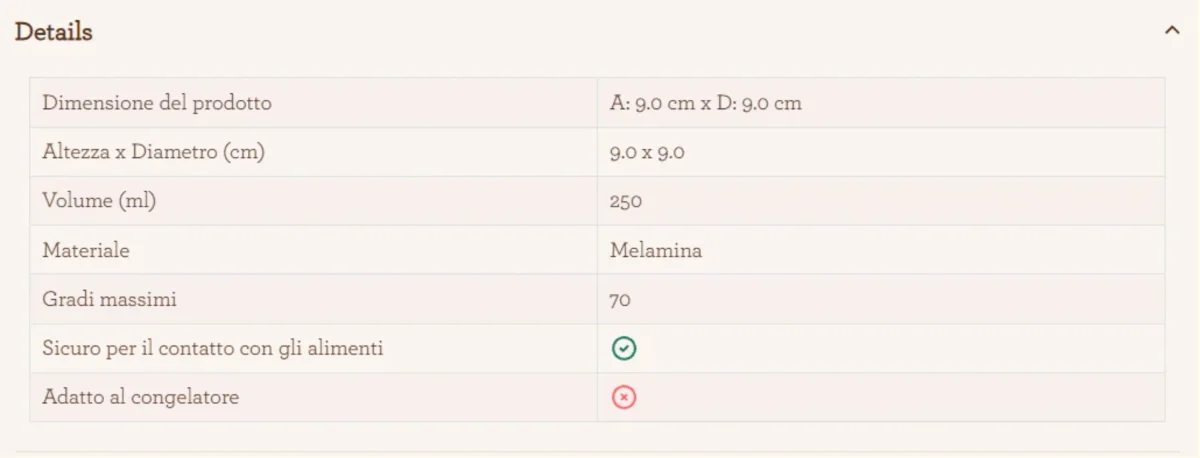Select the word 'Altezza' in the table
1200x458 pixels.
click(x=76, y=152)
